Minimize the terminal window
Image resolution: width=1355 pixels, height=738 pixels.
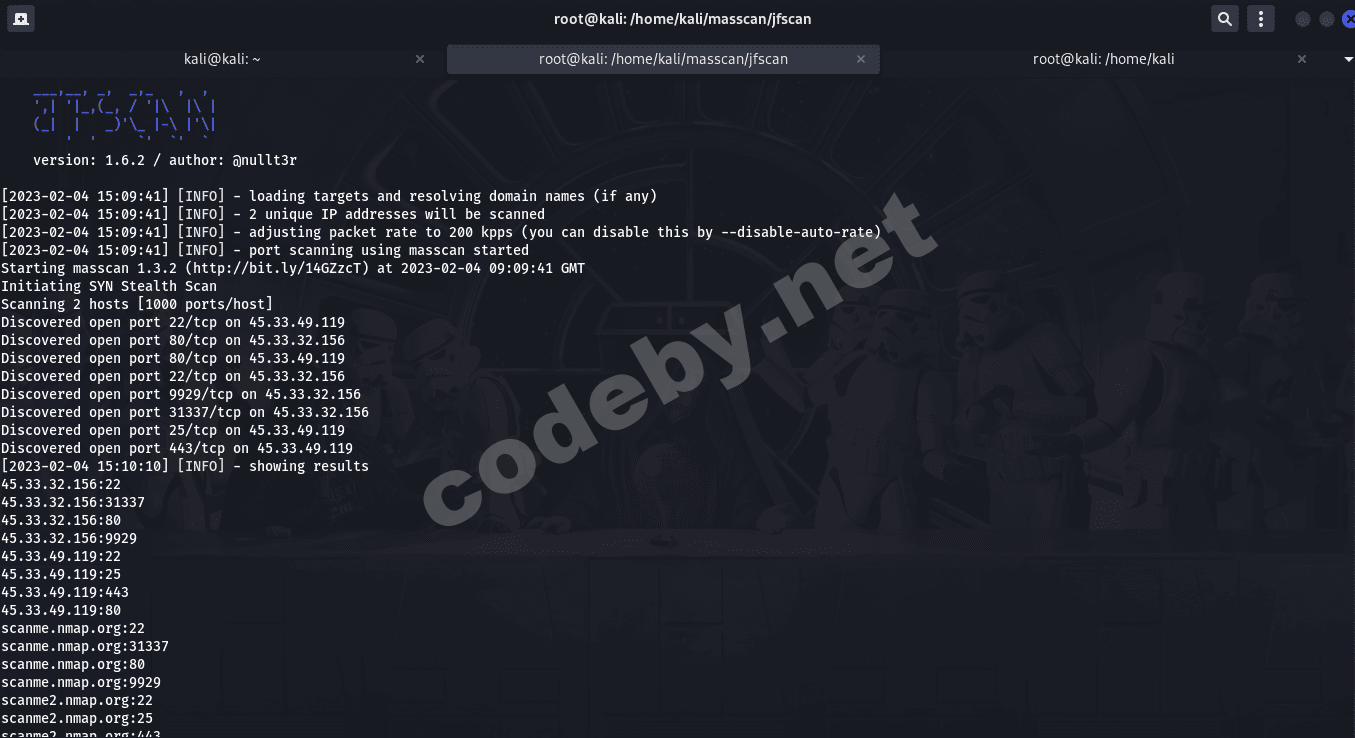tap(1302, 19)
